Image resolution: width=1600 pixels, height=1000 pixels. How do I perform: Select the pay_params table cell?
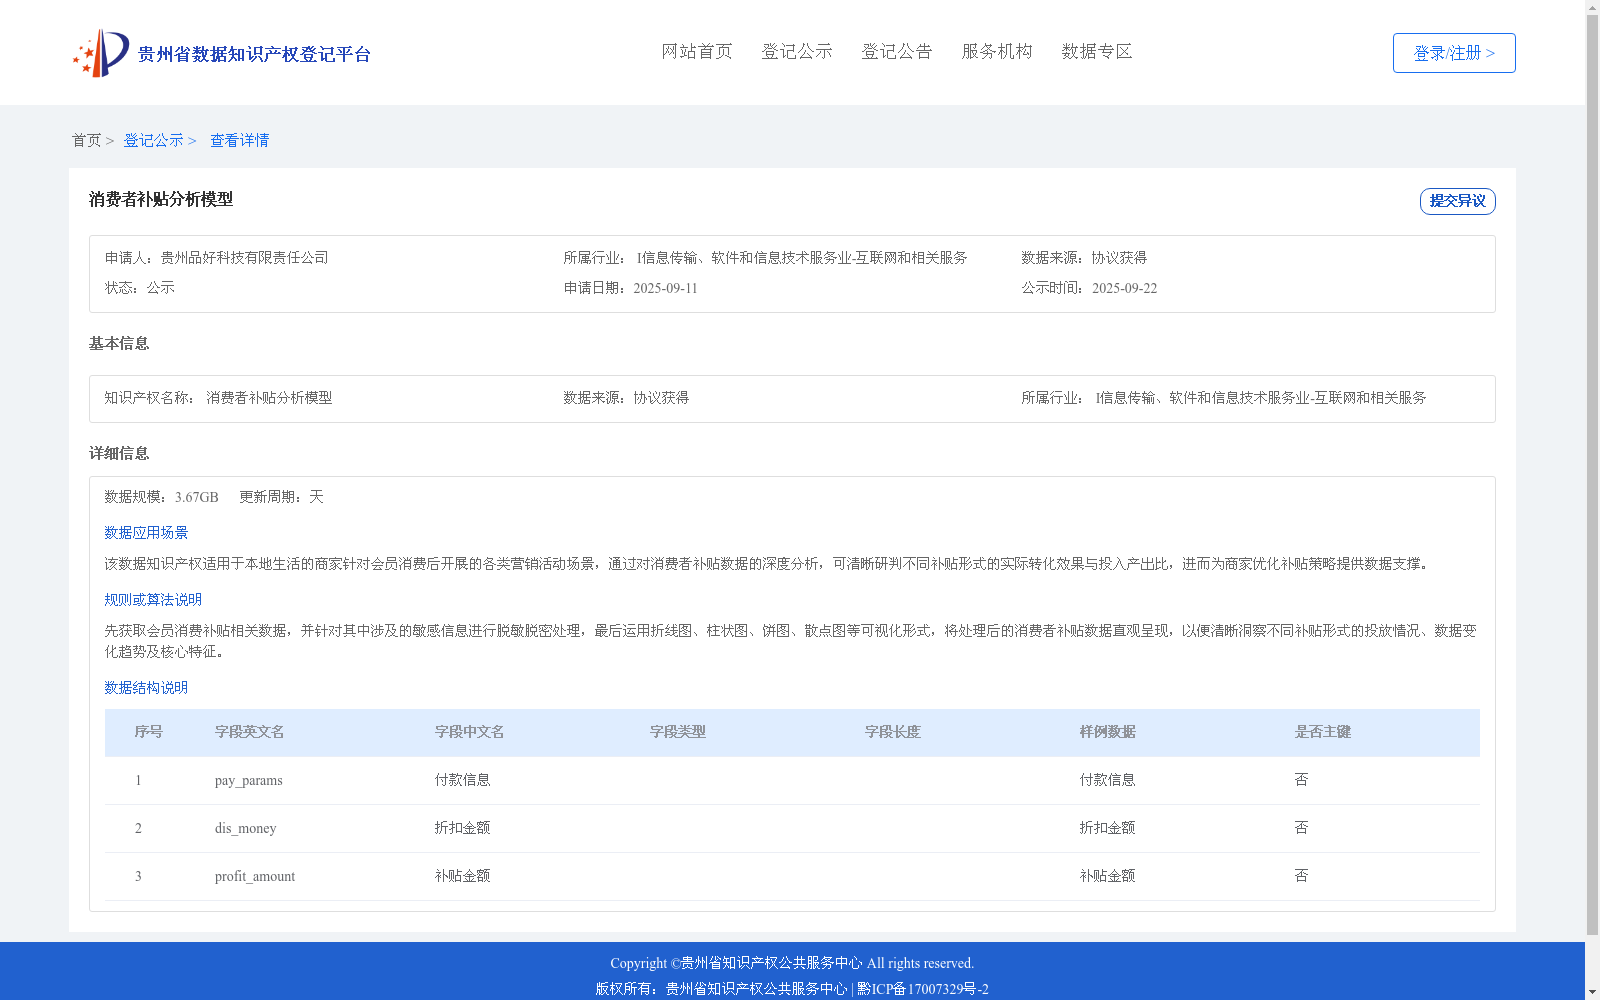pyautogui.click(x=248, y=780)
